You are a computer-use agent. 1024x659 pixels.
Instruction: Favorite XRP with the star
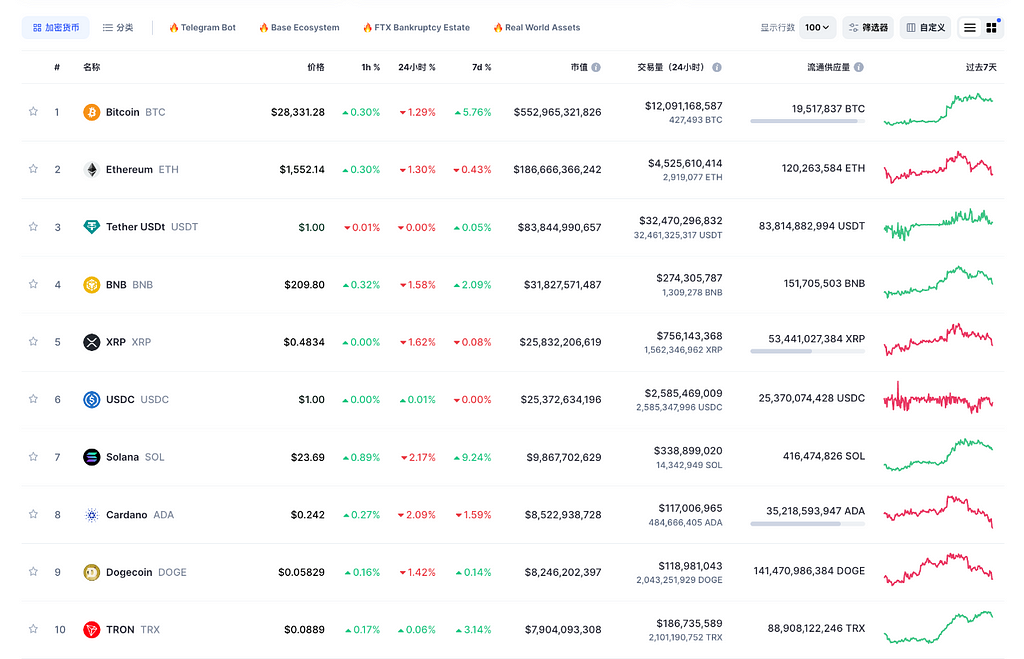pyautogui.click(x=33, y=342)
